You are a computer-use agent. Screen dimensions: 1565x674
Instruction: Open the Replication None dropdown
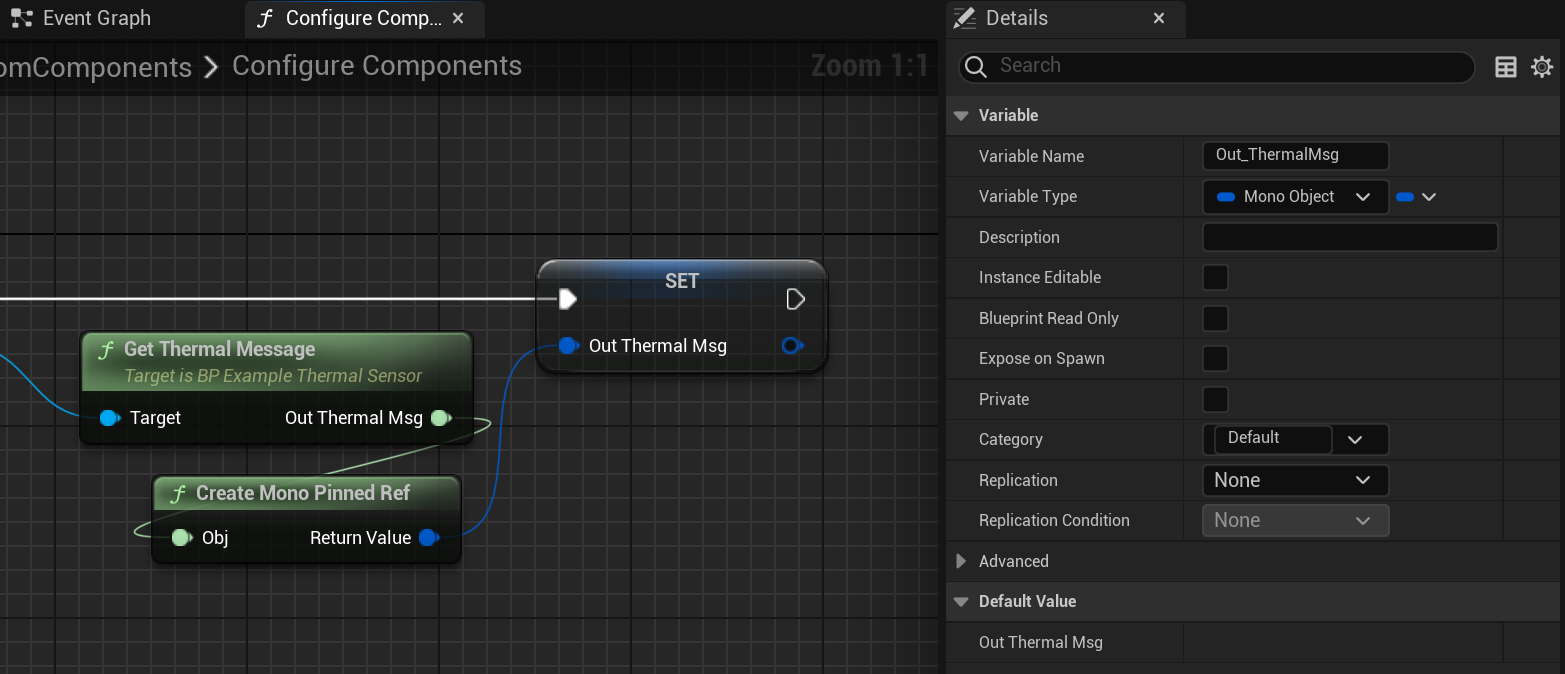point(1295,480)
